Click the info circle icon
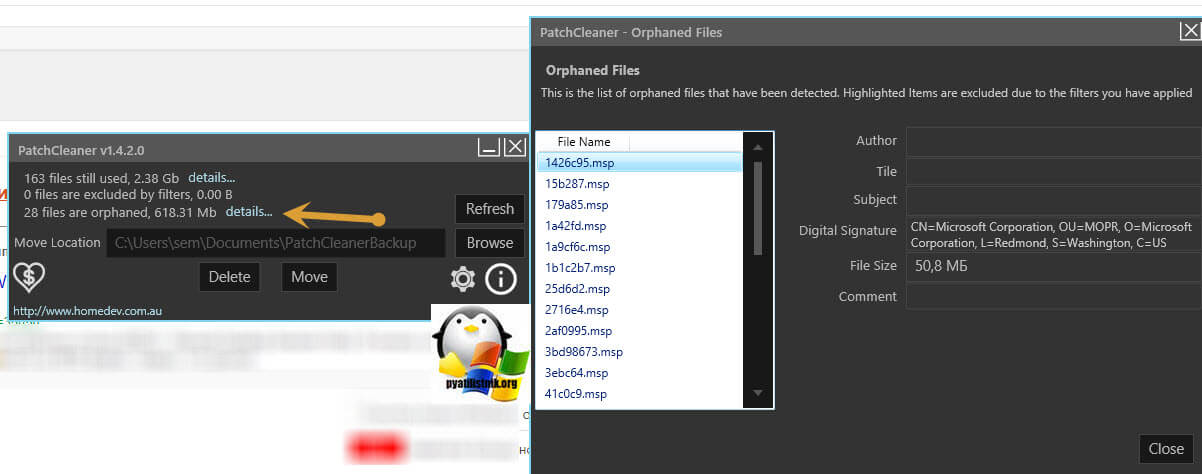This screenshot has width=1202, height=474. point(501,278)
